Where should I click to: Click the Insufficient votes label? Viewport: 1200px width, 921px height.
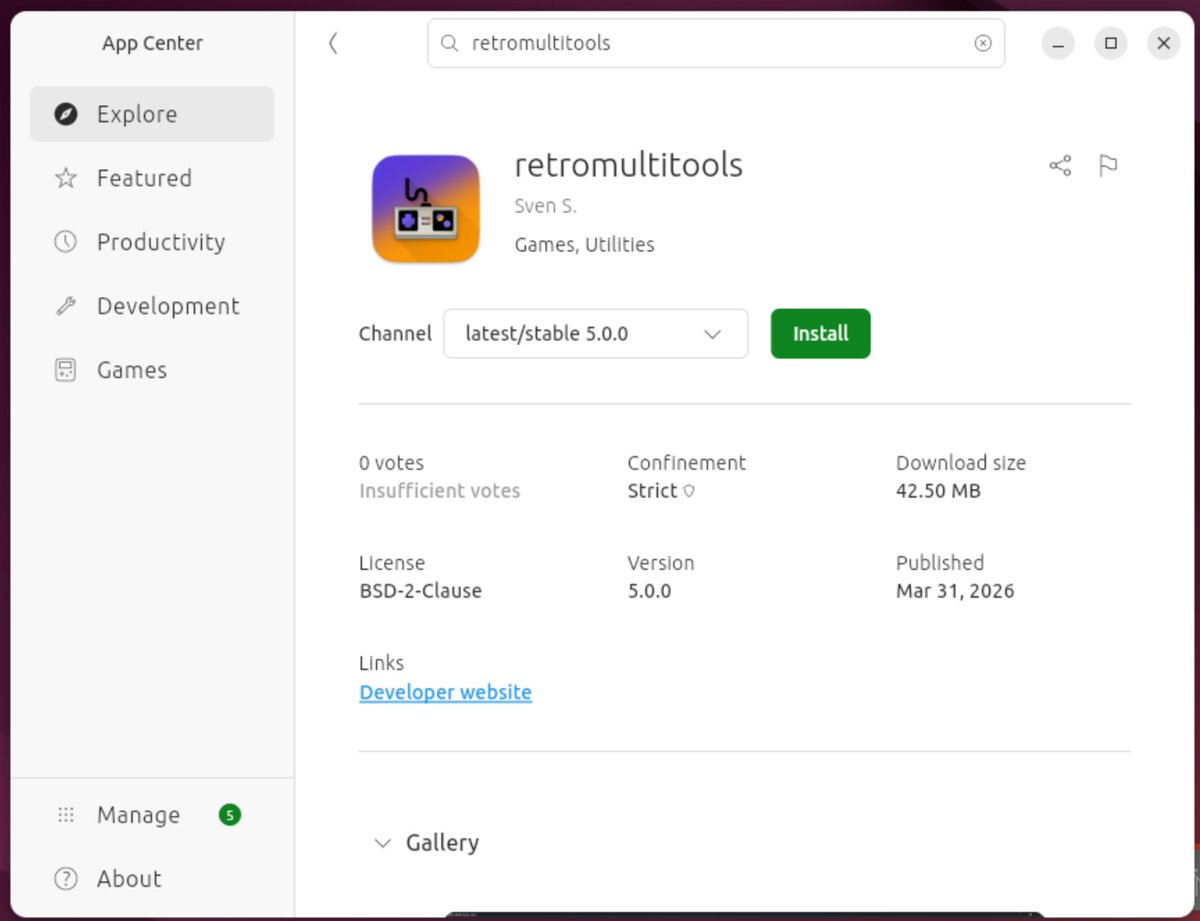[x=440, y=491]
